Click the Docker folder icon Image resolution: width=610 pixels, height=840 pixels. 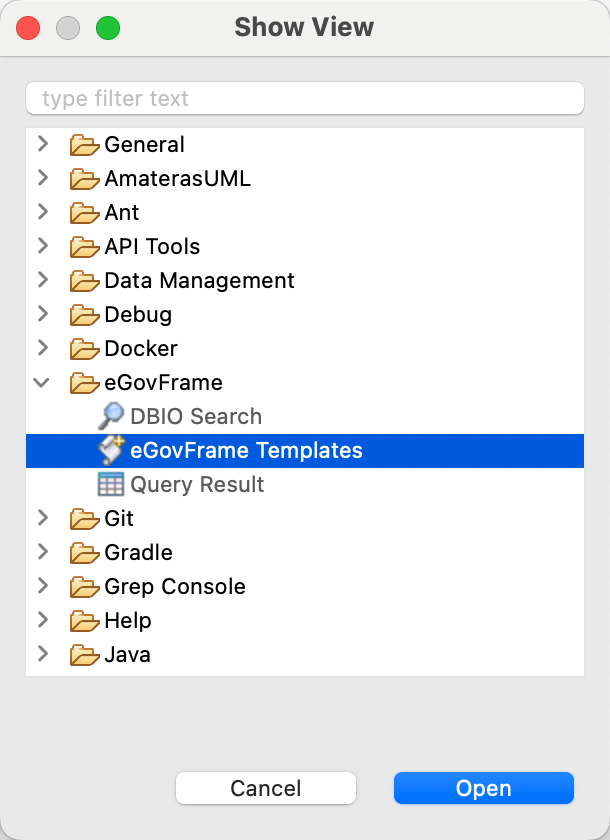[x=83, y=349]
